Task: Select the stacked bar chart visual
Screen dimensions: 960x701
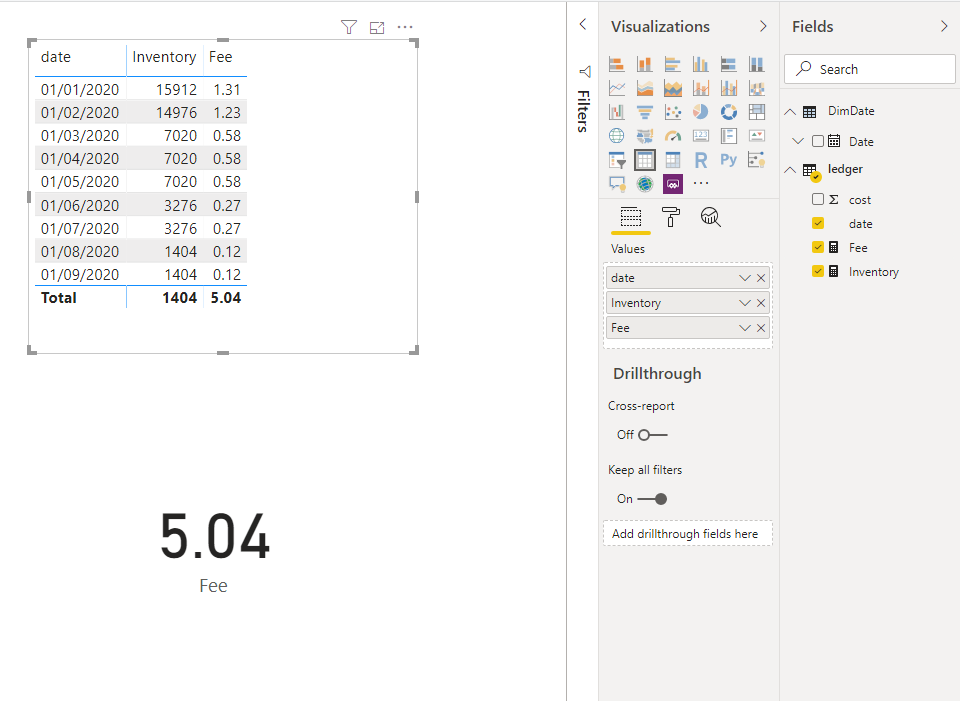Action: 617,64
